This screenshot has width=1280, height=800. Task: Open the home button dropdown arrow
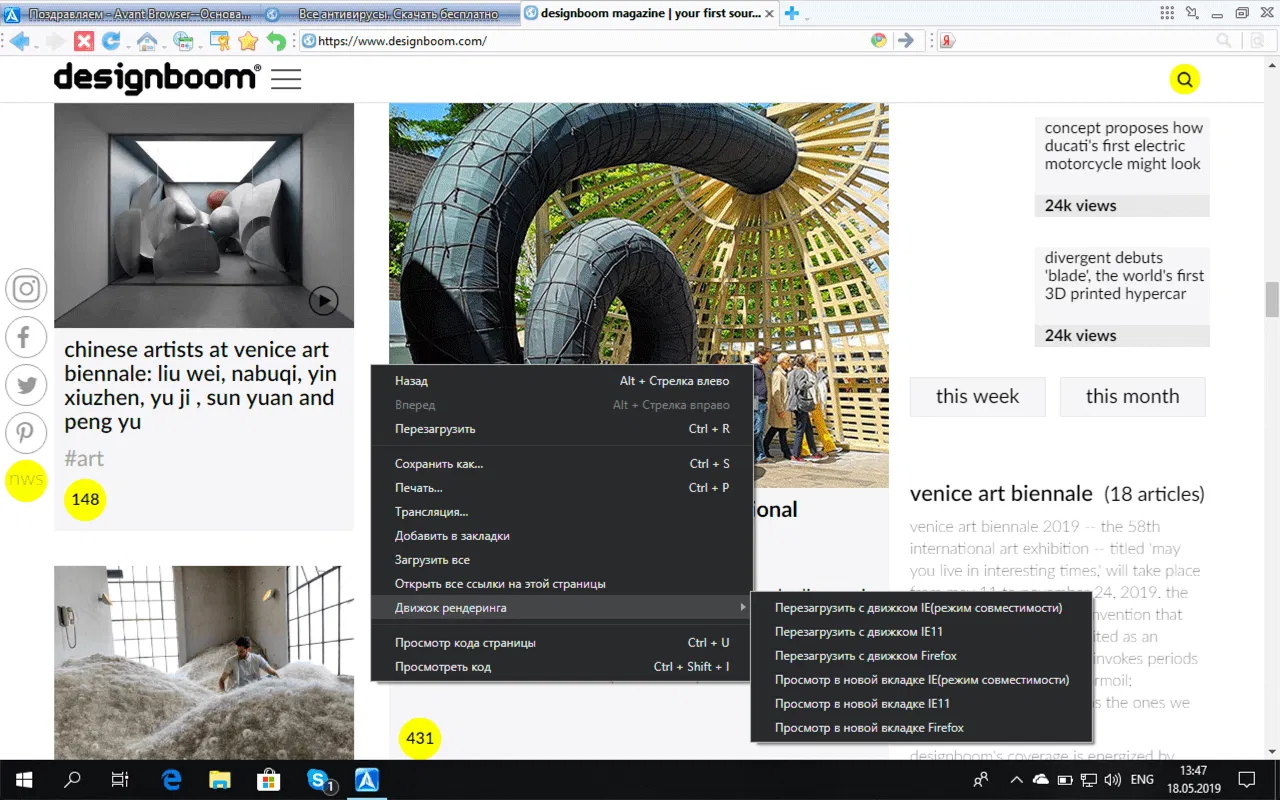(x=162, y=46)
